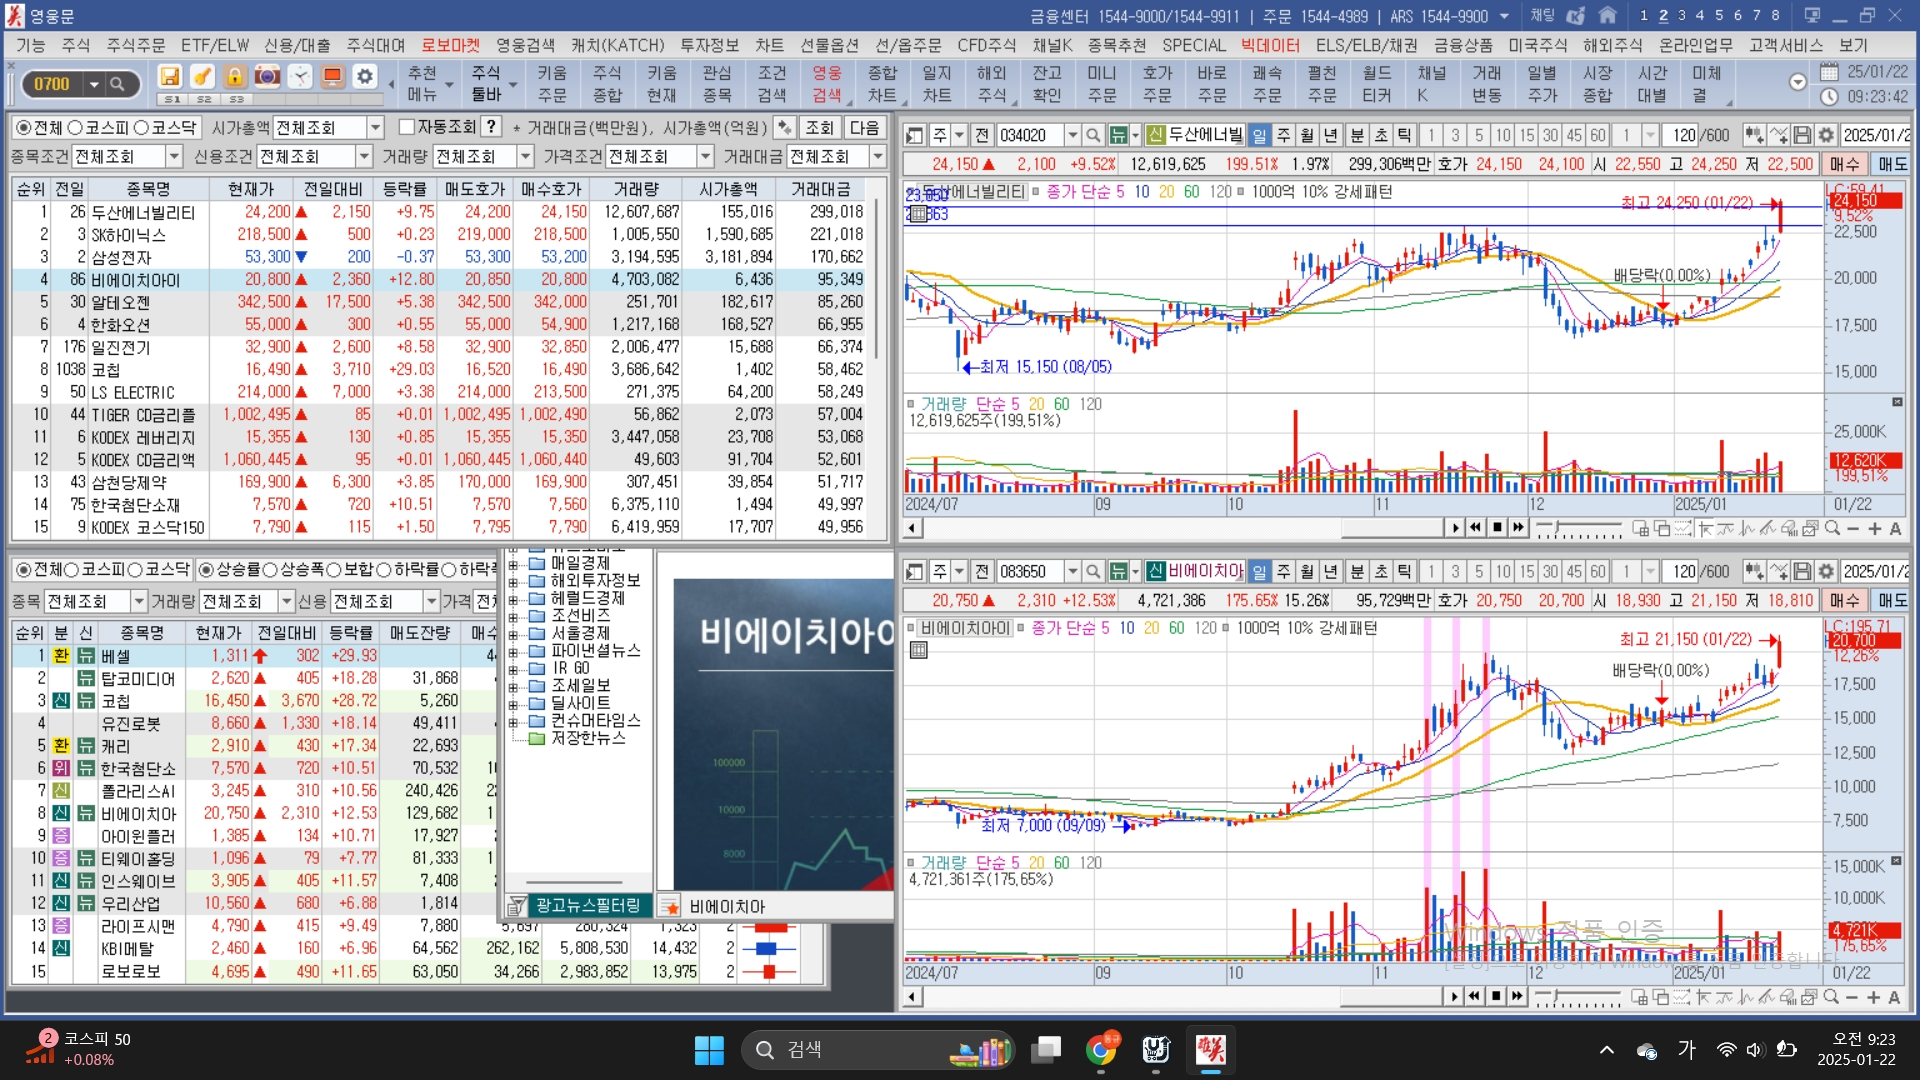Open the 로보마켓 menu
Image resolution: width=1920 pixels, height=1080 pixels.
click(x=450, y=45)
